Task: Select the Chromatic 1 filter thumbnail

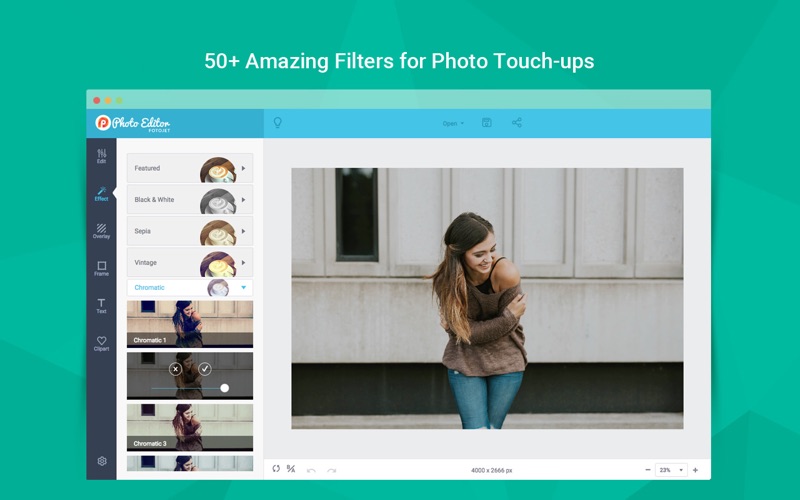Action: point(190,324)
